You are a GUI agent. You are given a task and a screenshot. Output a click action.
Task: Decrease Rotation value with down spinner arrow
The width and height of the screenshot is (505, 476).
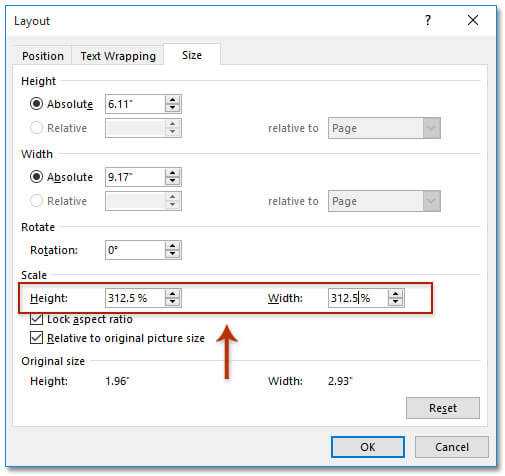(x=172, y=254)
